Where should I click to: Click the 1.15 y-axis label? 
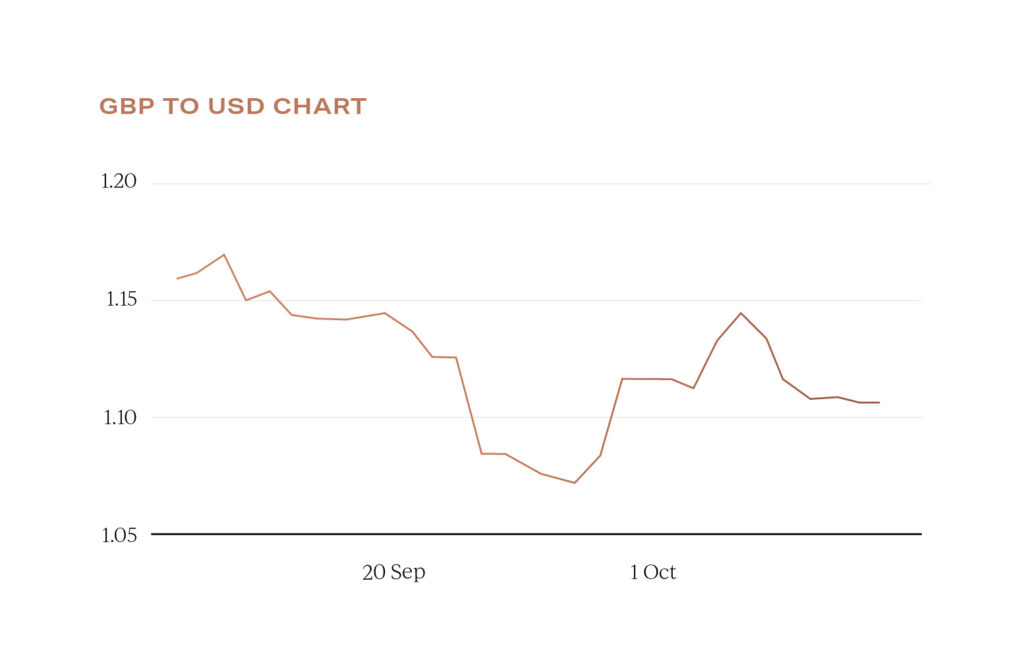[118, 300]
